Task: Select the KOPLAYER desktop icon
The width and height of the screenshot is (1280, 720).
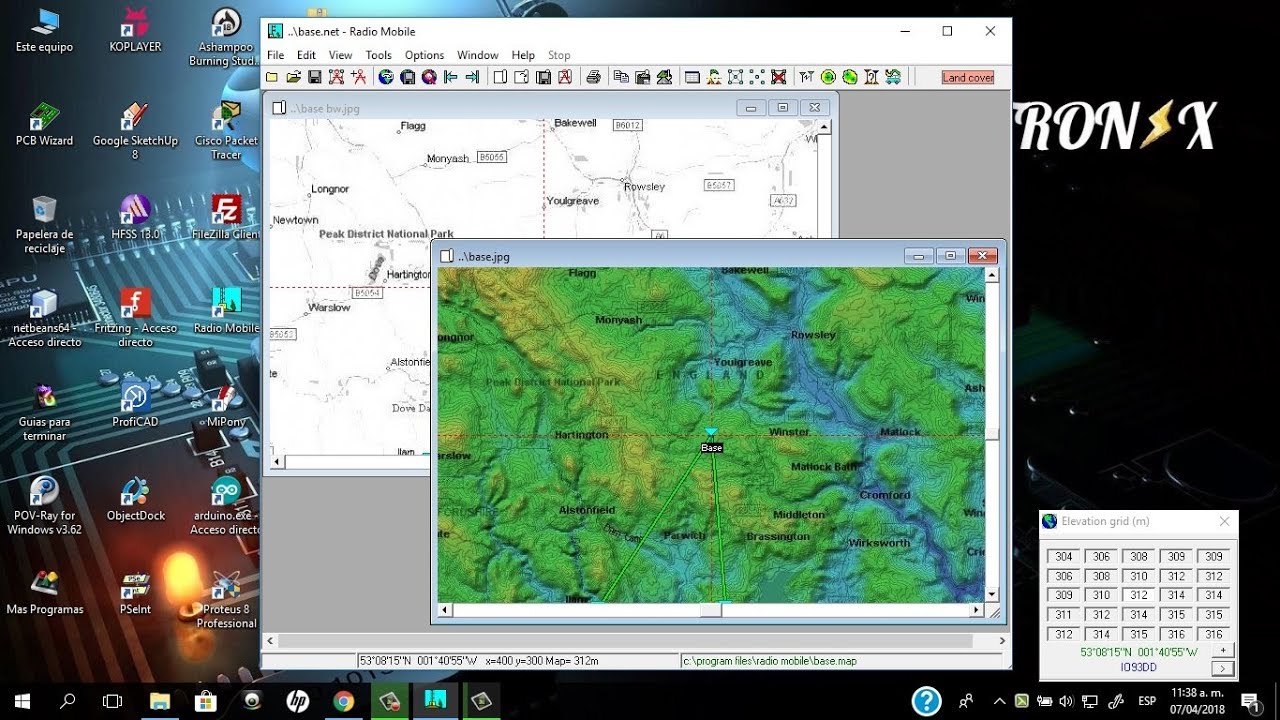Action: pyautogui.click(x=135, y=30)
